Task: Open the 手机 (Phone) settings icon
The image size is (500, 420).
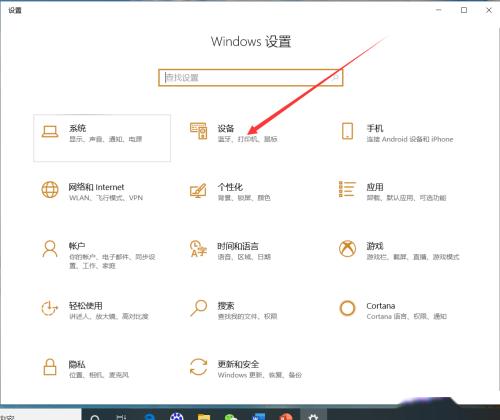Action: point(347,131)
